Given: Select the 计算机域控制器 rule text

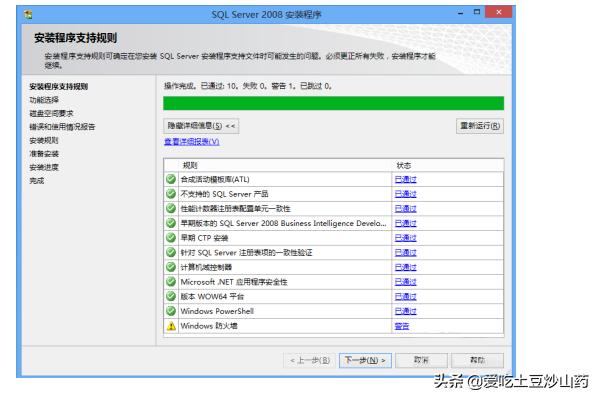Looking at the screenshot, I should [206, 267].
